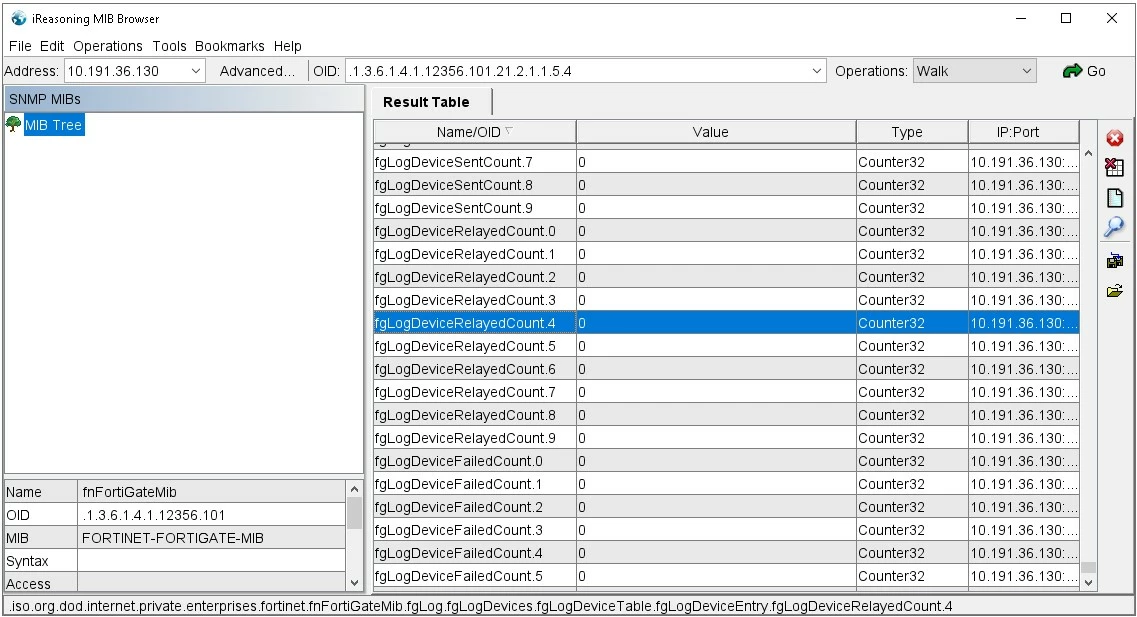Open the Tools menu

[169, 46]
